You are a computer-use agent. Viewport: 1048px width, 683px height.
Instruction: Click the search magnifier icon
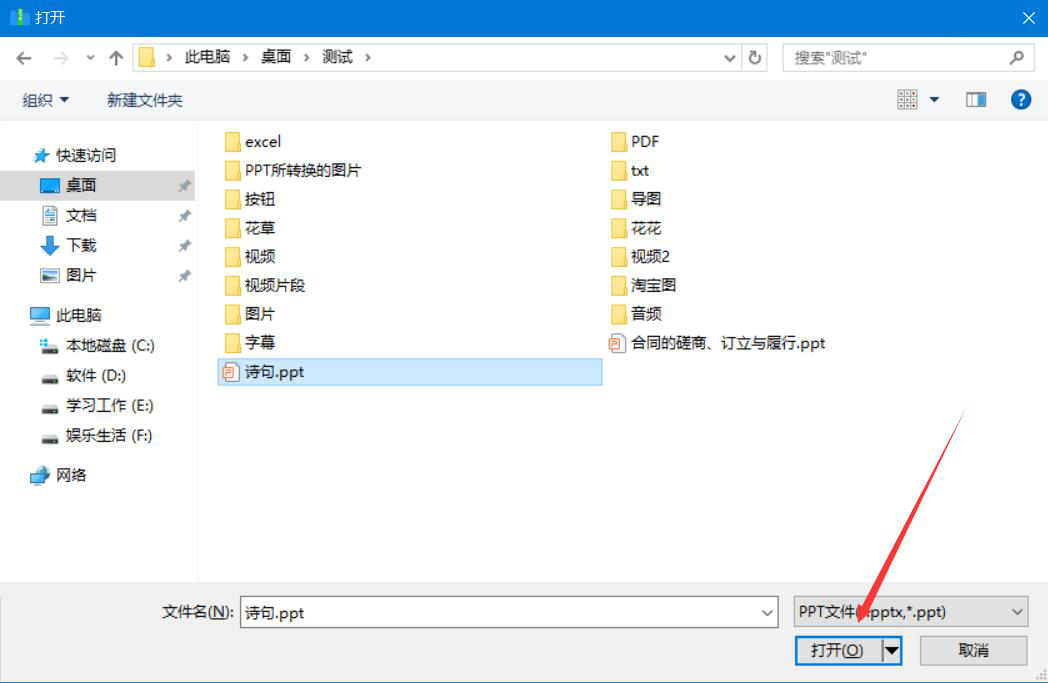pyautogui.click(x=1017, y=58)
